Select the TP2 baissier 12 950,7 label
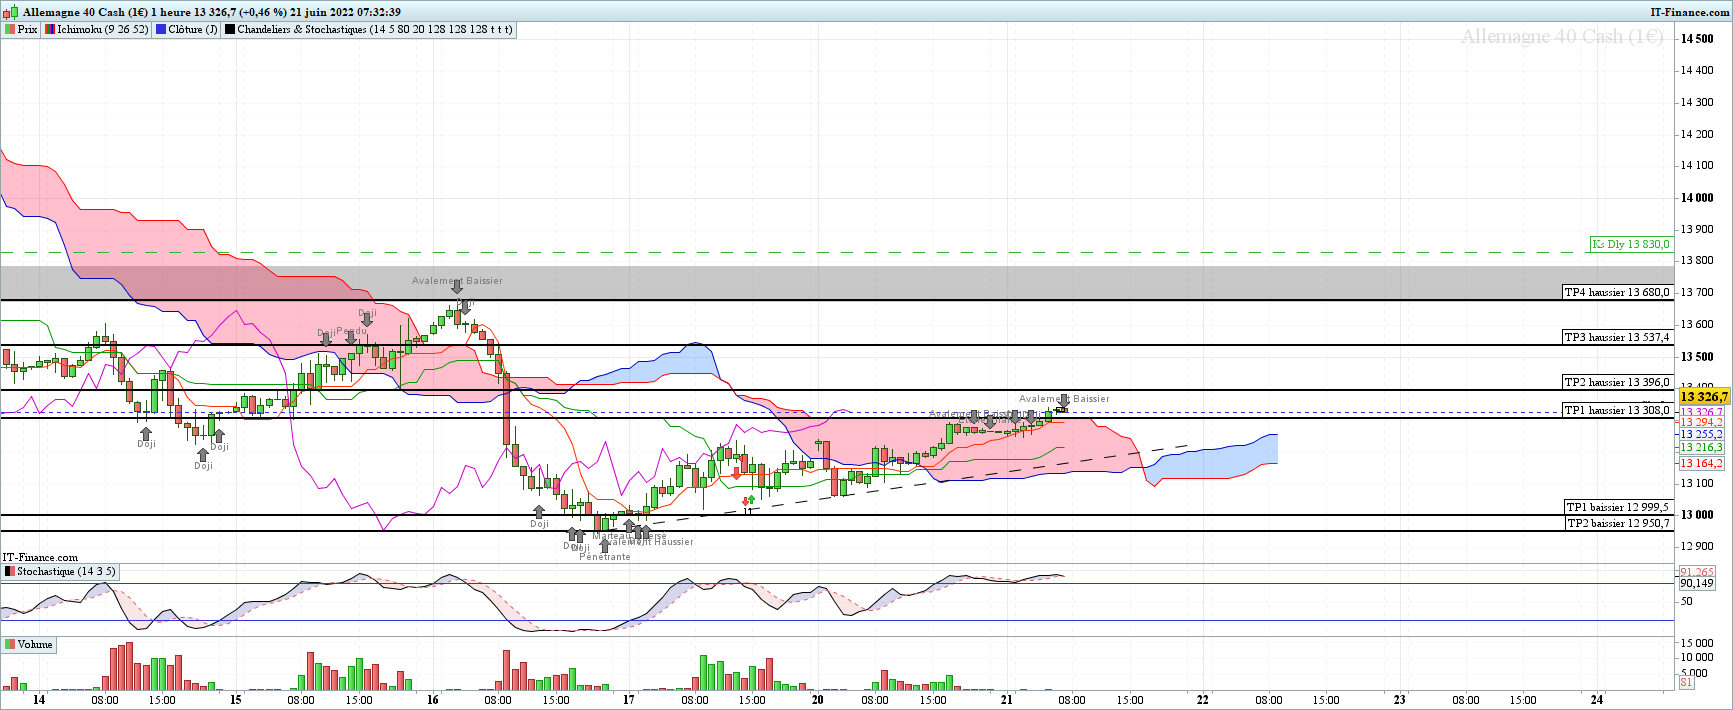This screenshot has height=710, width=1733. point(1619,523)
